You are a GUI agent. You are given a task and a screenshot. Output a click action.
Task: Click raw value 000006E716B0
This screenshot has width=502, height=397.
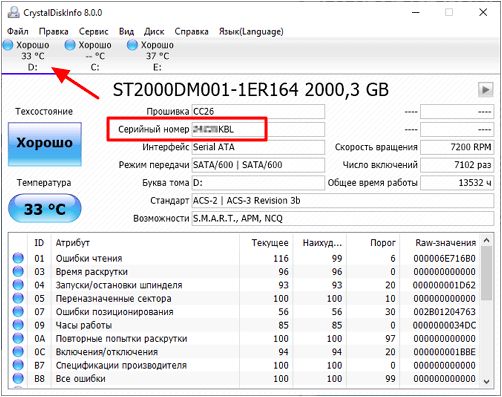coord(444,258)
